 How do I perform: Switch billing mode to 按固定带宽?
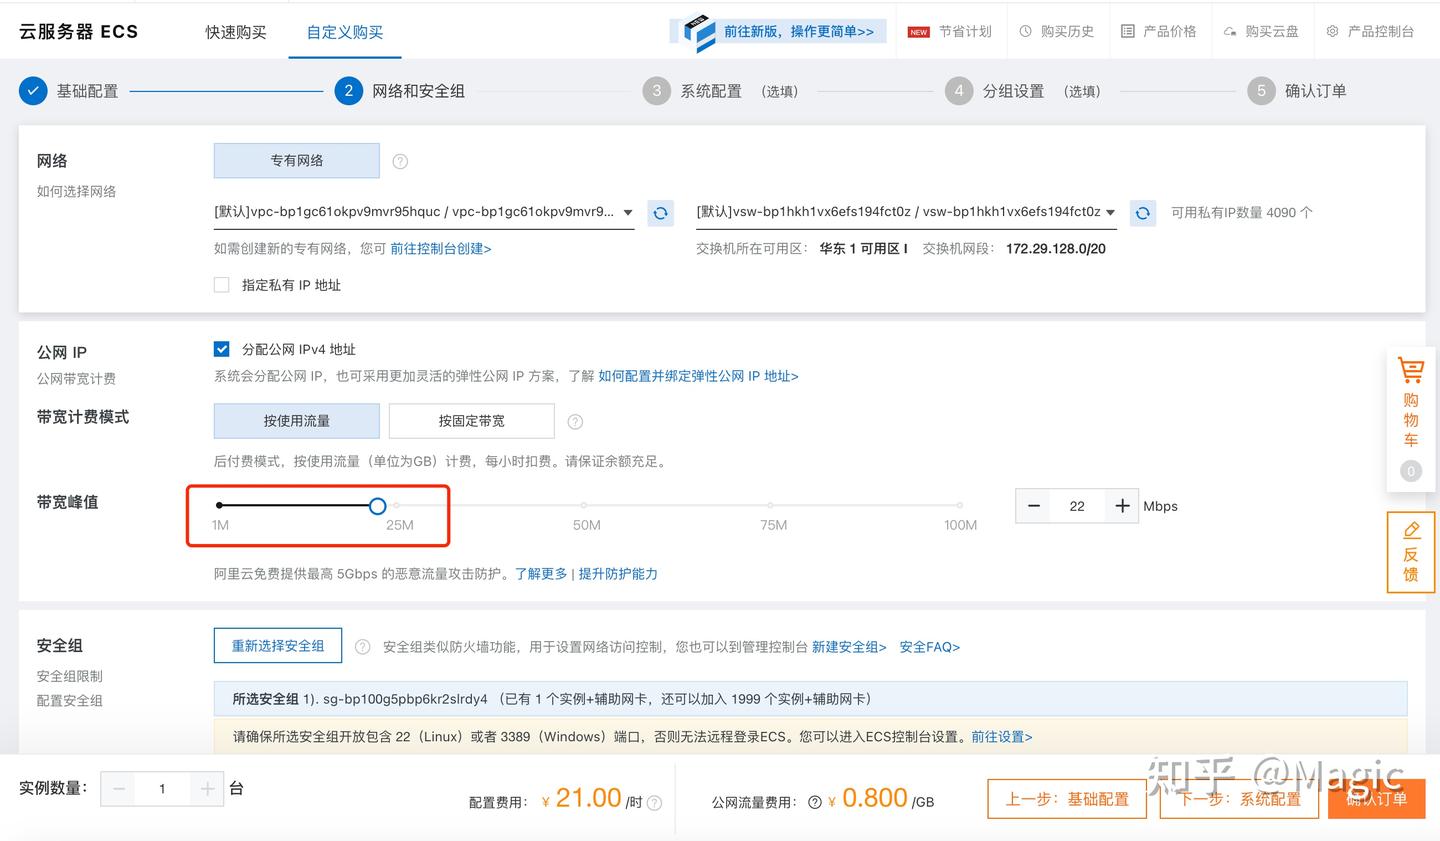click(x=471, y=420)
